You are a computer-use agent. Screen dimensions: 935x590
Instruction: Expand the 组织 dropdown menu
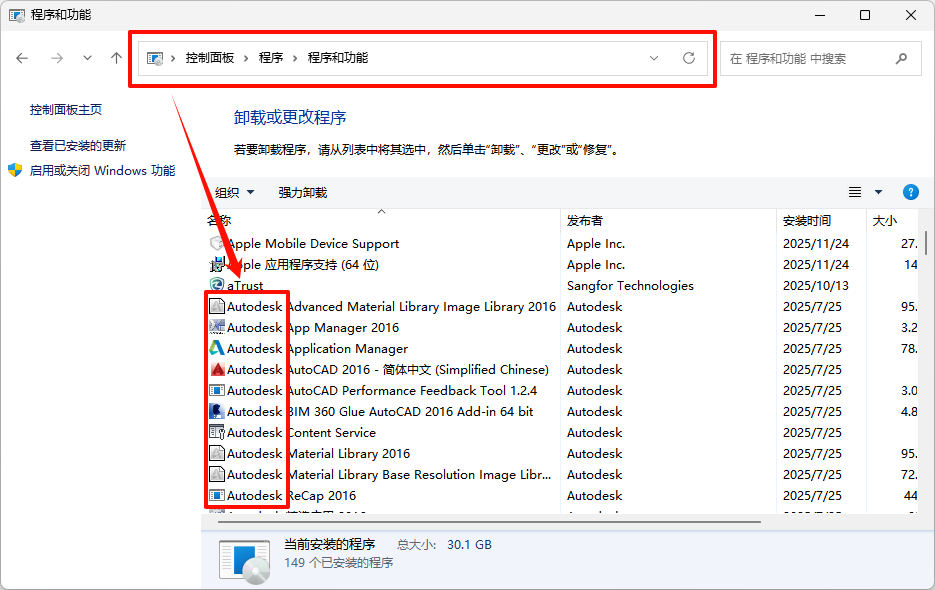235,192
